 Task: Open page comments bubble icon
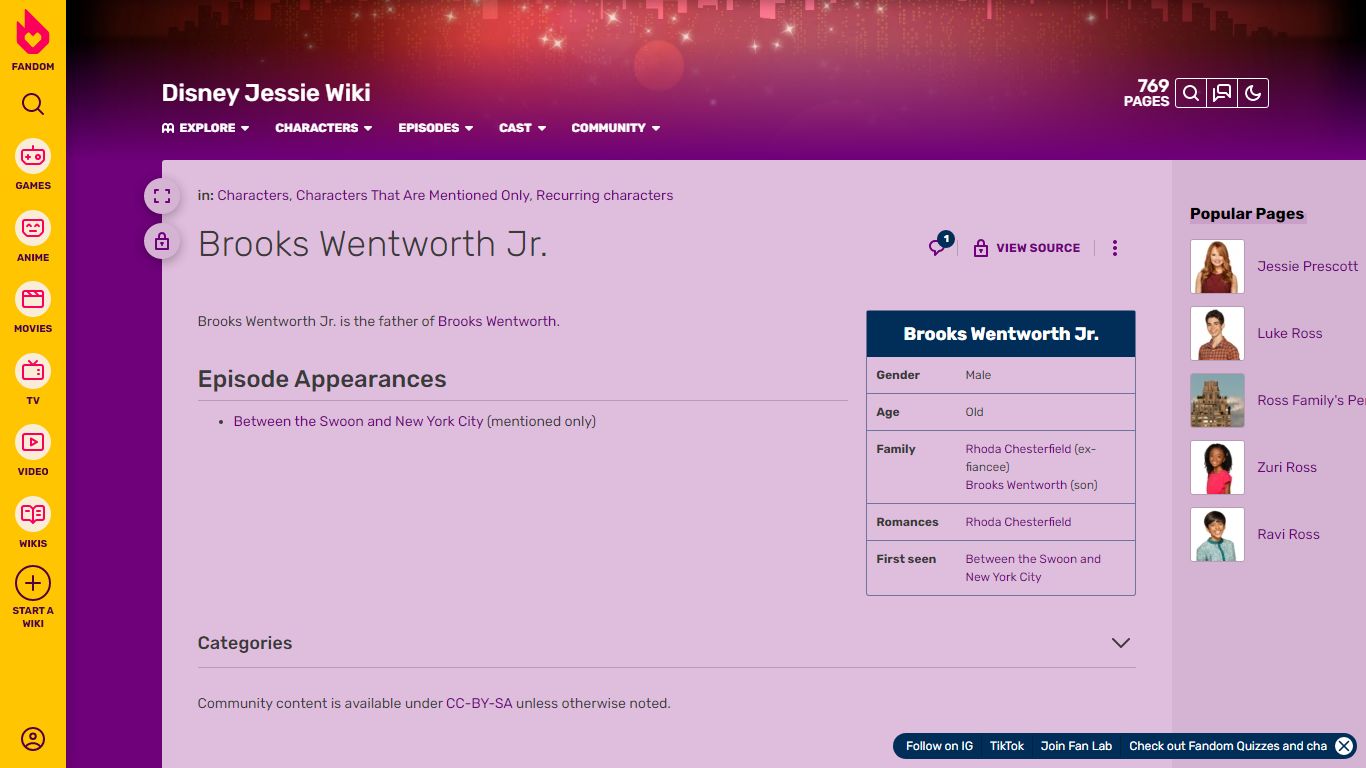point(940,246)
